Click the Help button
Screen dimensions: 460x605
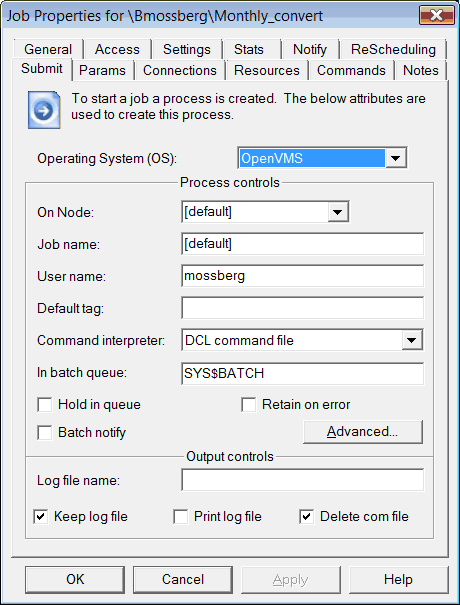tap(398, 580)
